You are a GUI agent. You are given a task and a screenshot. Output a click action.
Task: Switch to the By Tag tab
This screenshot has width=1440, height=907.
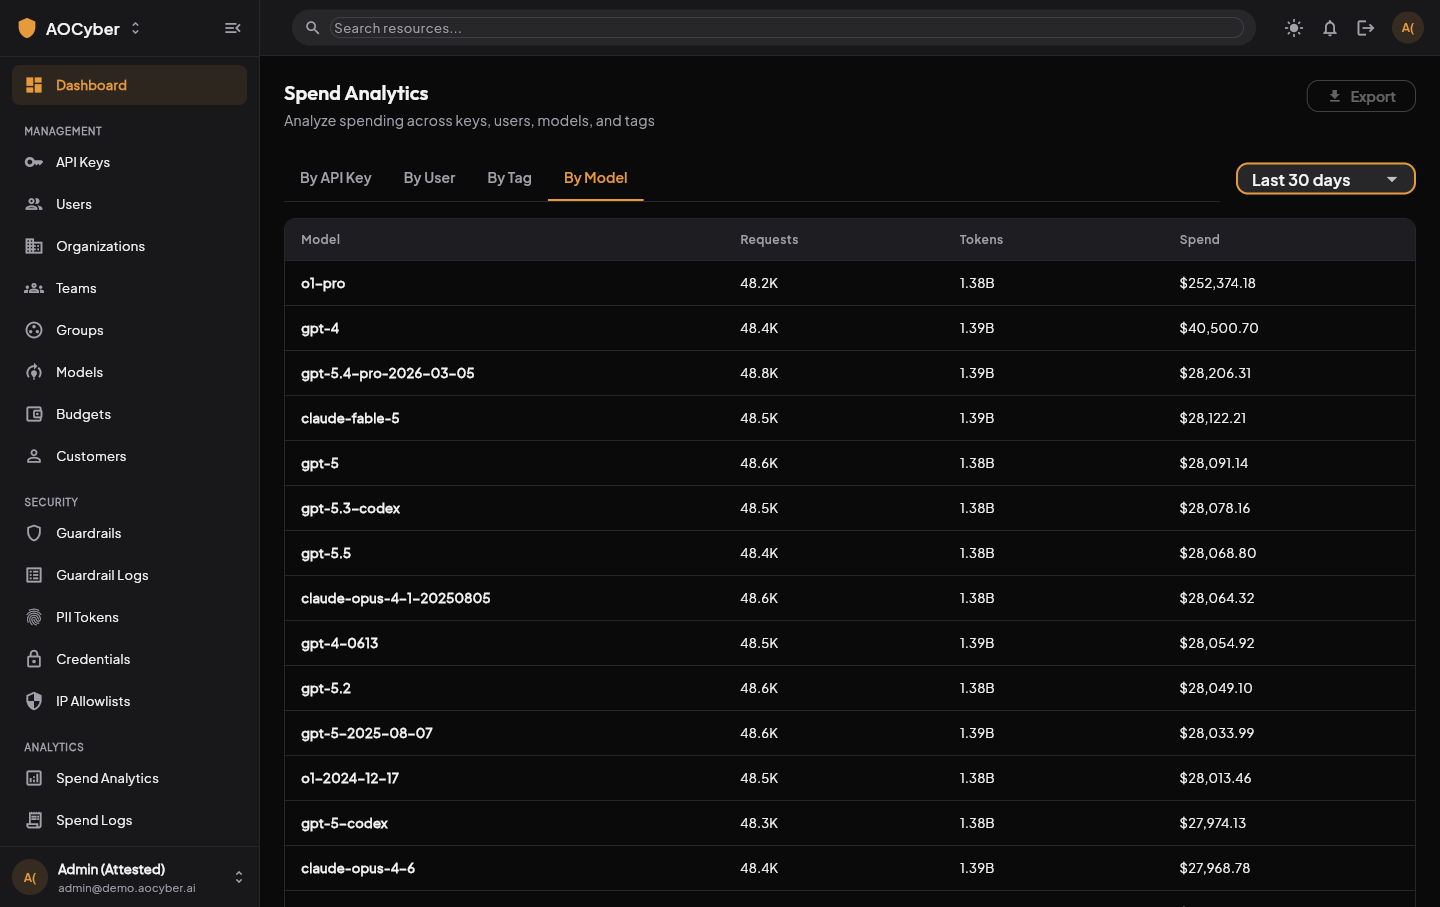click(x=510, y=177)
